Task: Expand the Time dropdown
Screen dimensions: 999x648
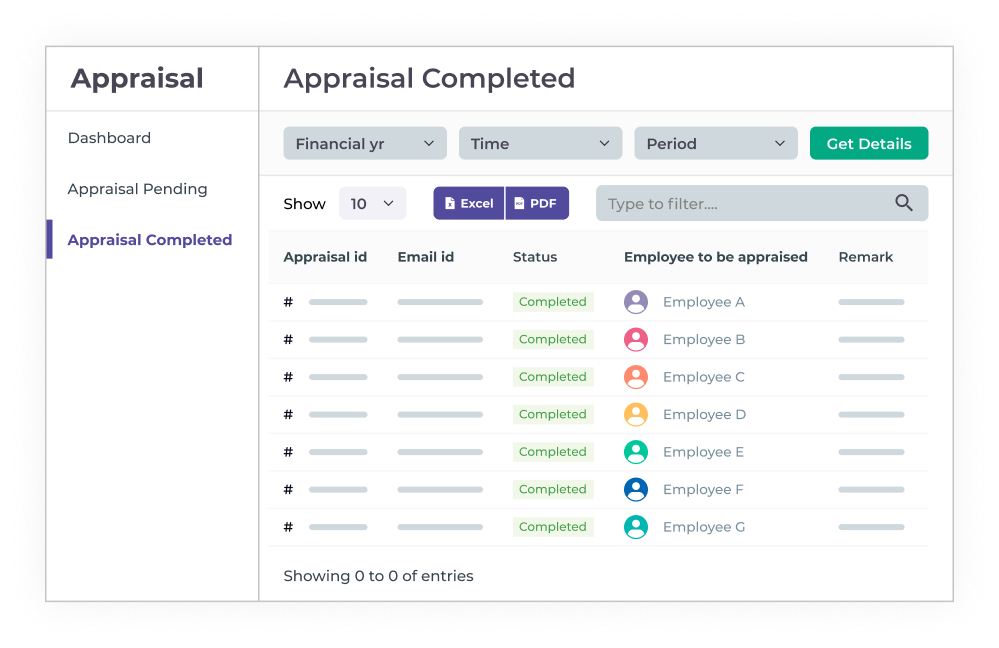Action: coord(540,143)
